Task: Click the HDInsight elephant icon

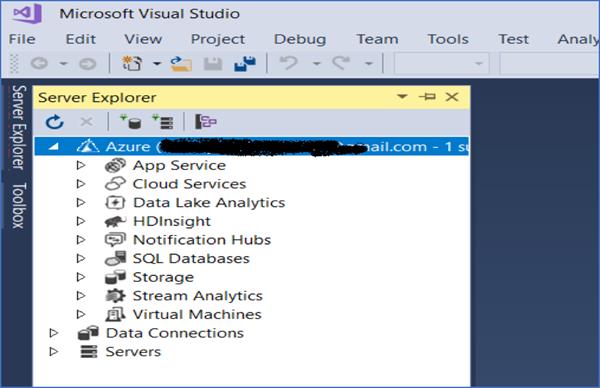Action: (x=115, y=221)
